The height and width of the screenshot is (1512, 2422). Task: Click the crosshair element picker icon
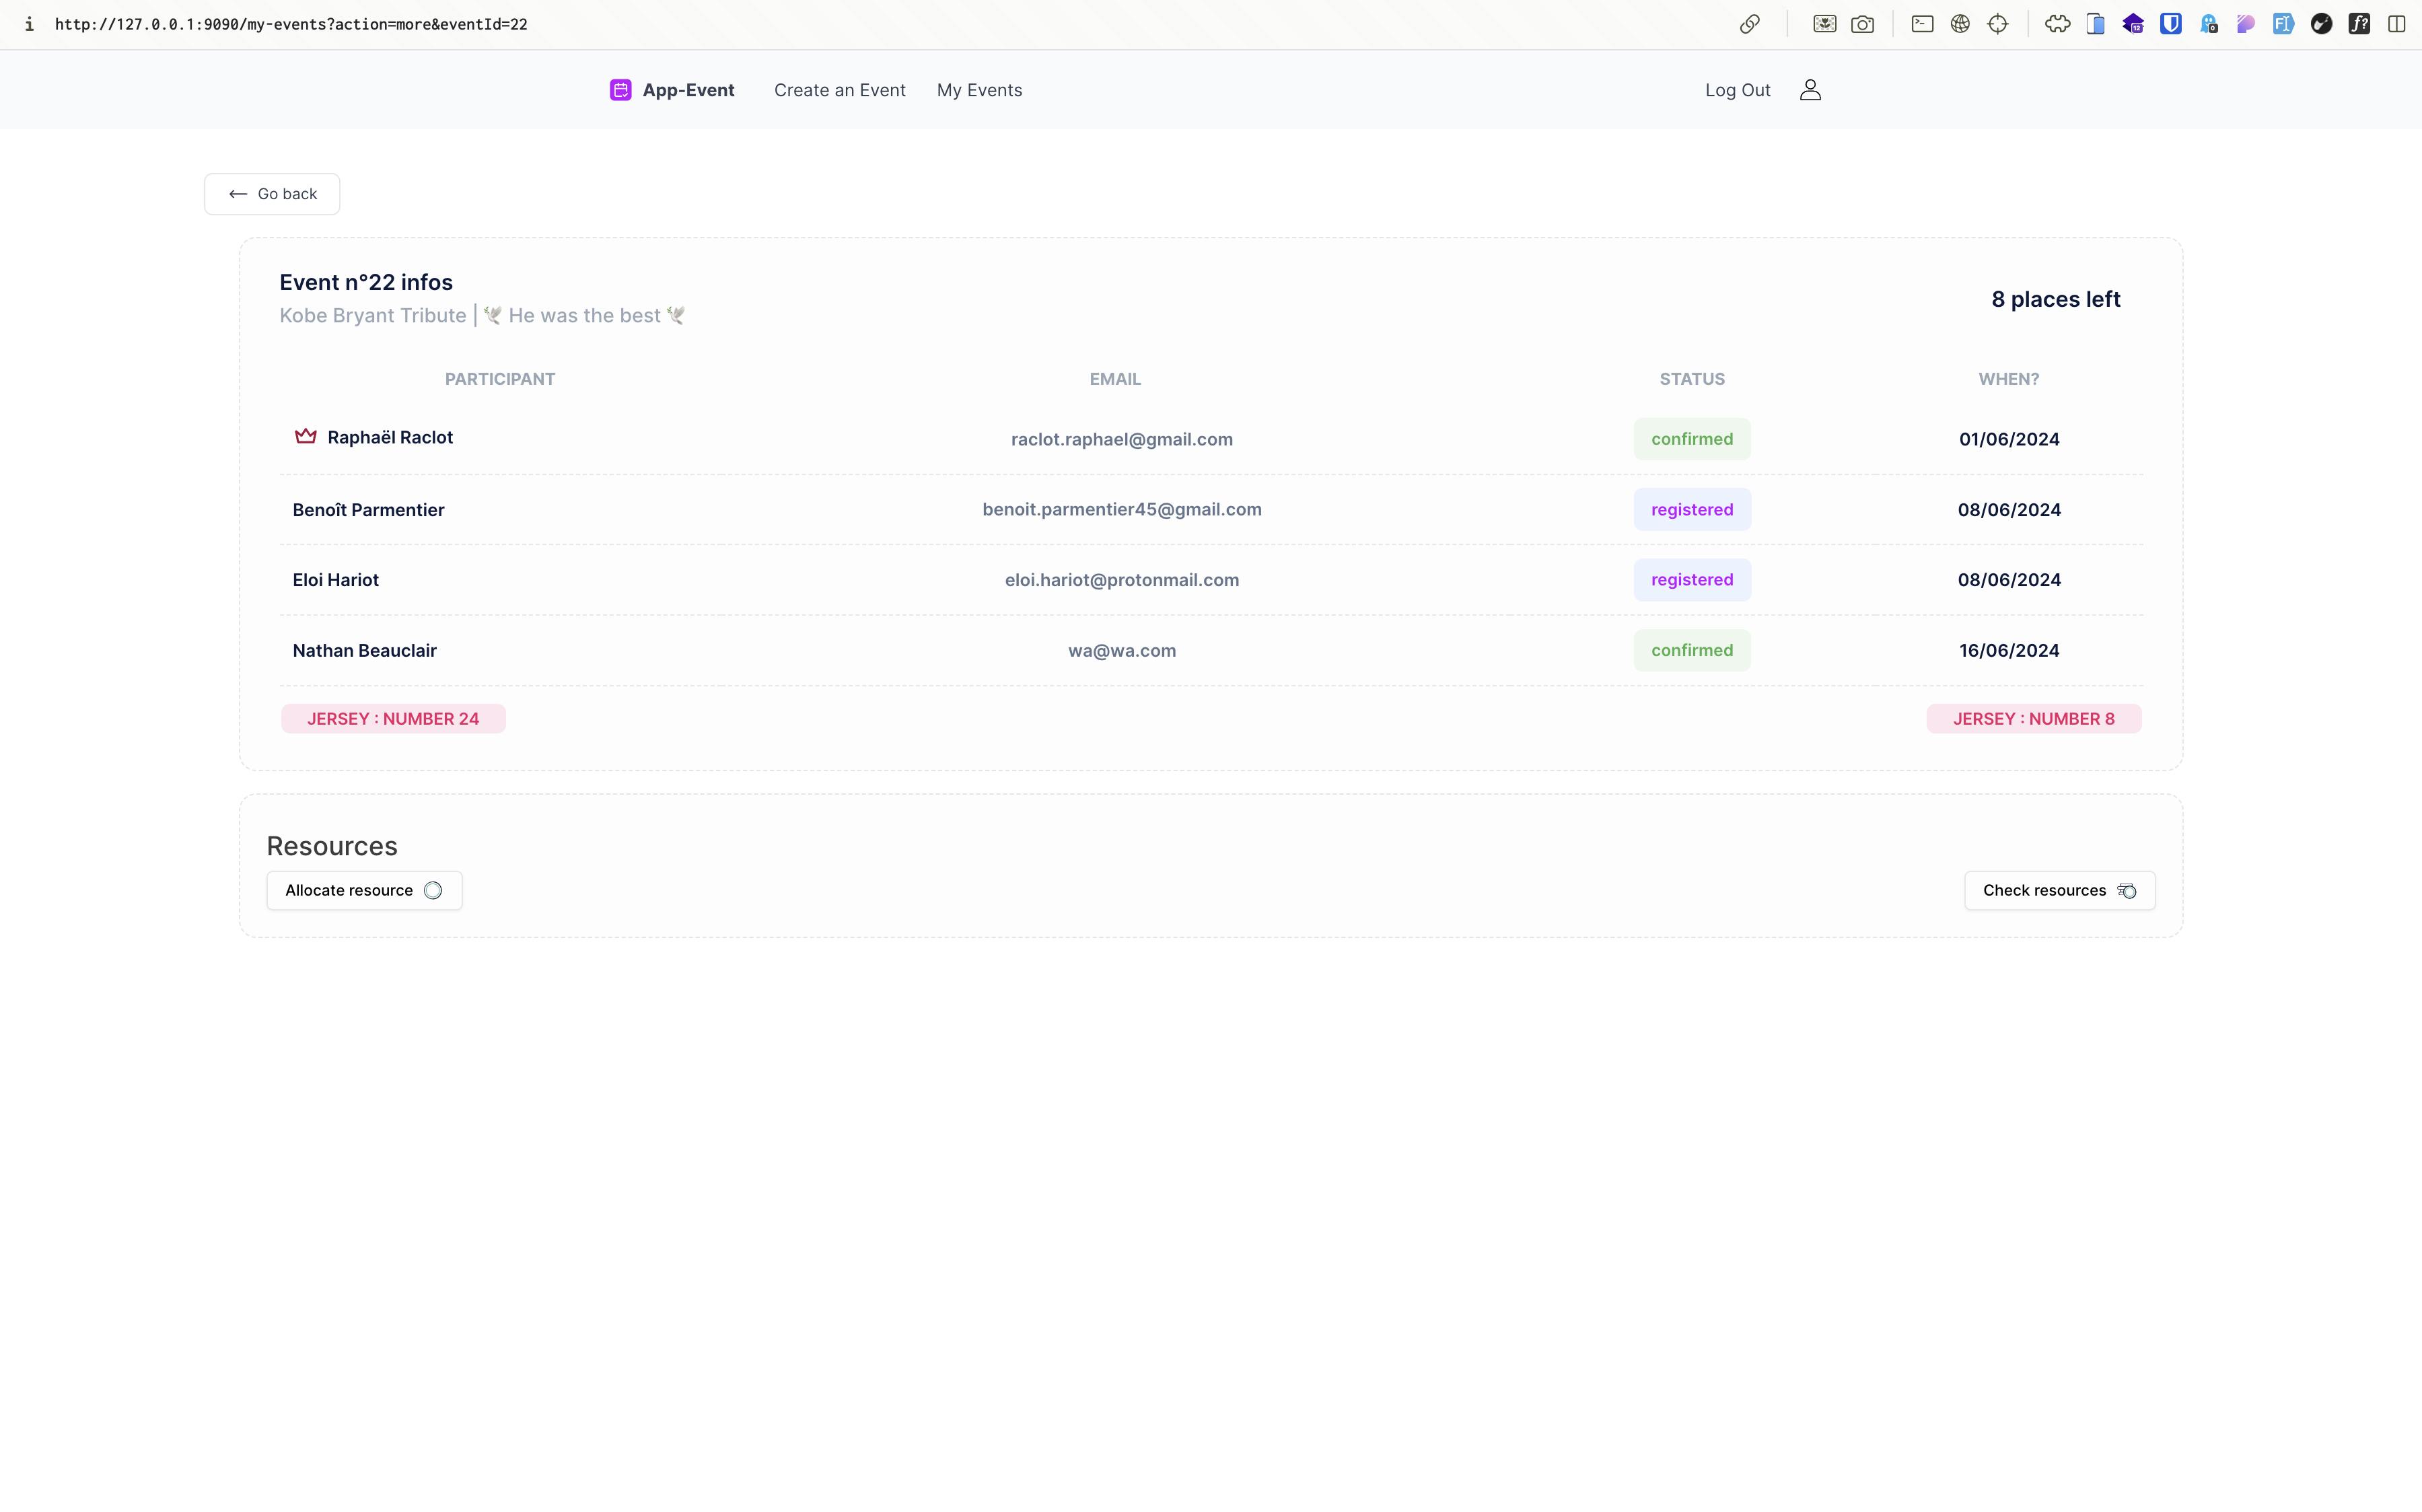pos(1997,24)
